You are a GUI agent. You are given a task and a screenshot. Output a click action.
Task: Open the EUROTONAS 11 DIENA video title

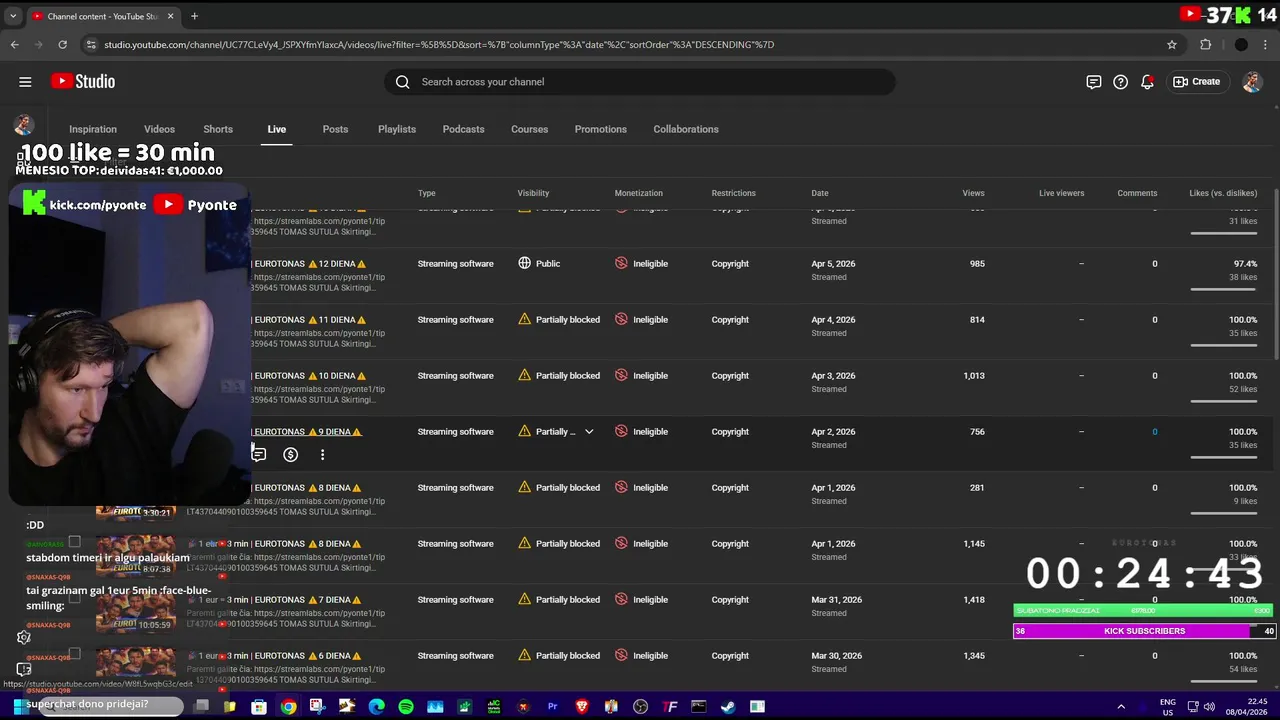coord(309,320)
